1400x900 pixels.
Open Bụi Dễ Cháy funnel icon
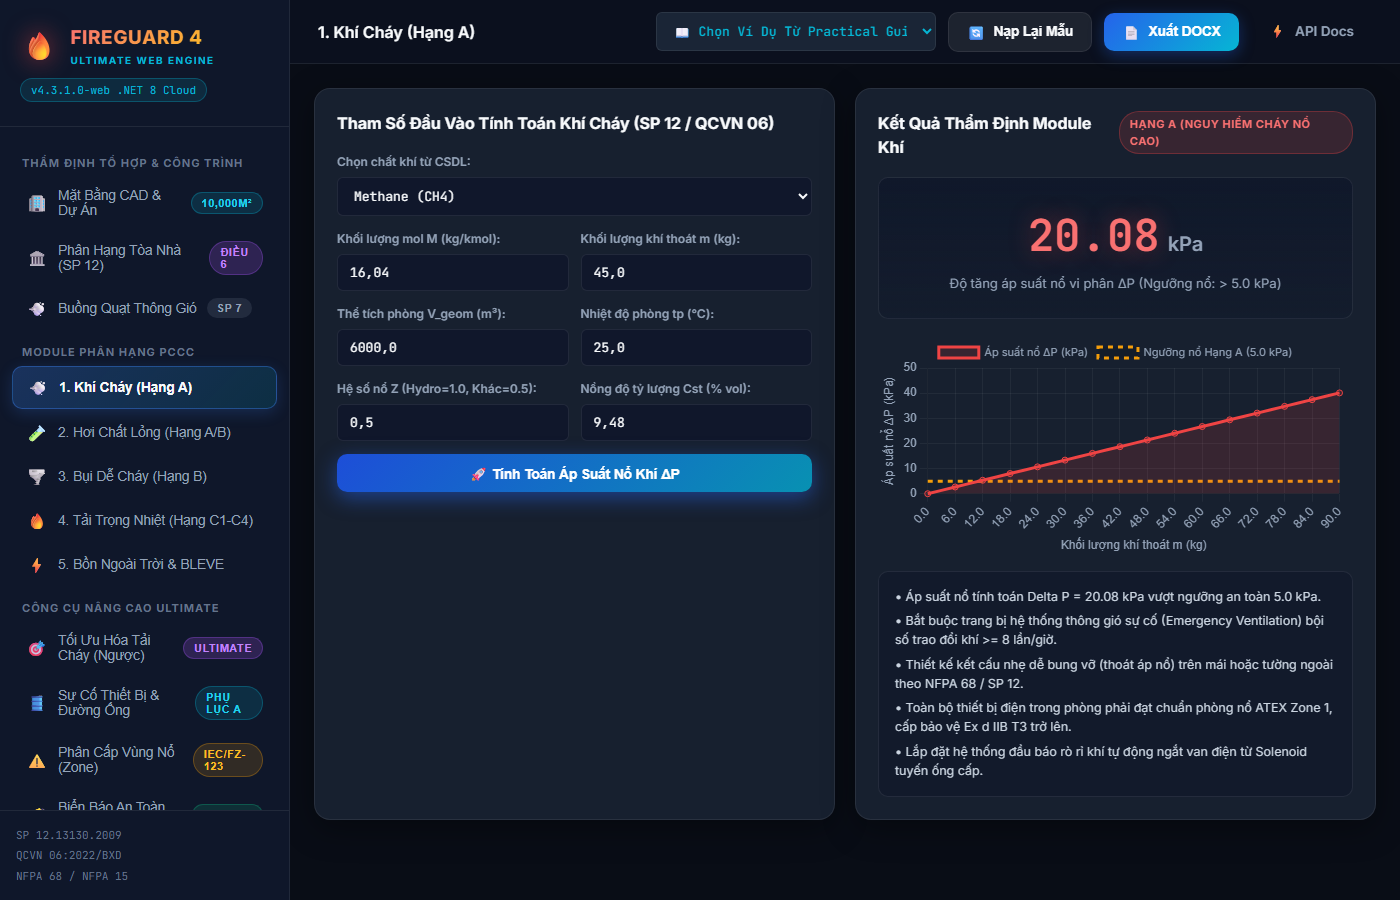click(37, 477)
